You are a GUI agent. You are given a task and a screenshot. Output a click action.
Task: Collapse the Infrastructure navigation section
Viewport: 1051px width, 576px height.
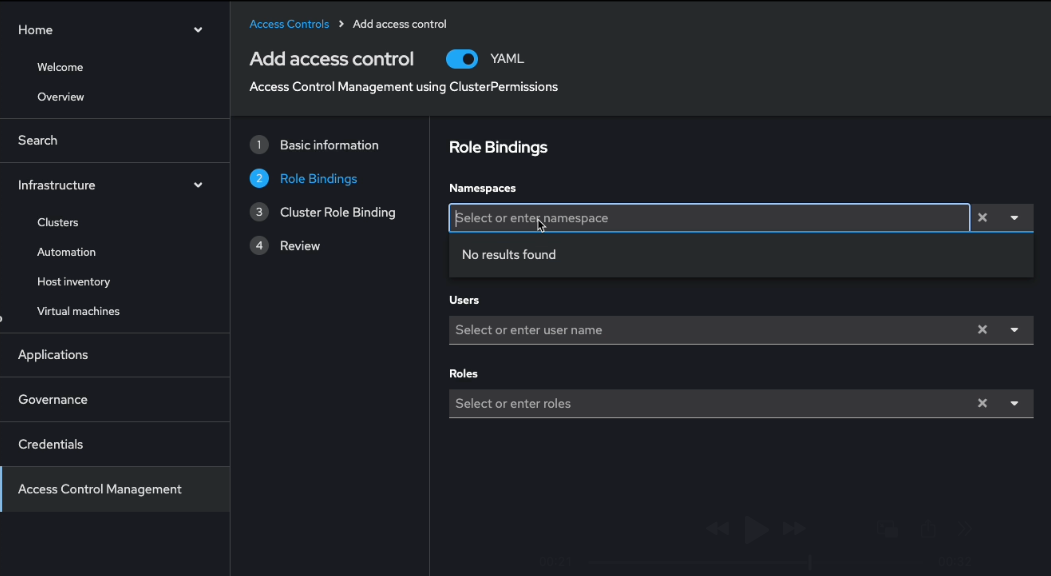(197, 185)
